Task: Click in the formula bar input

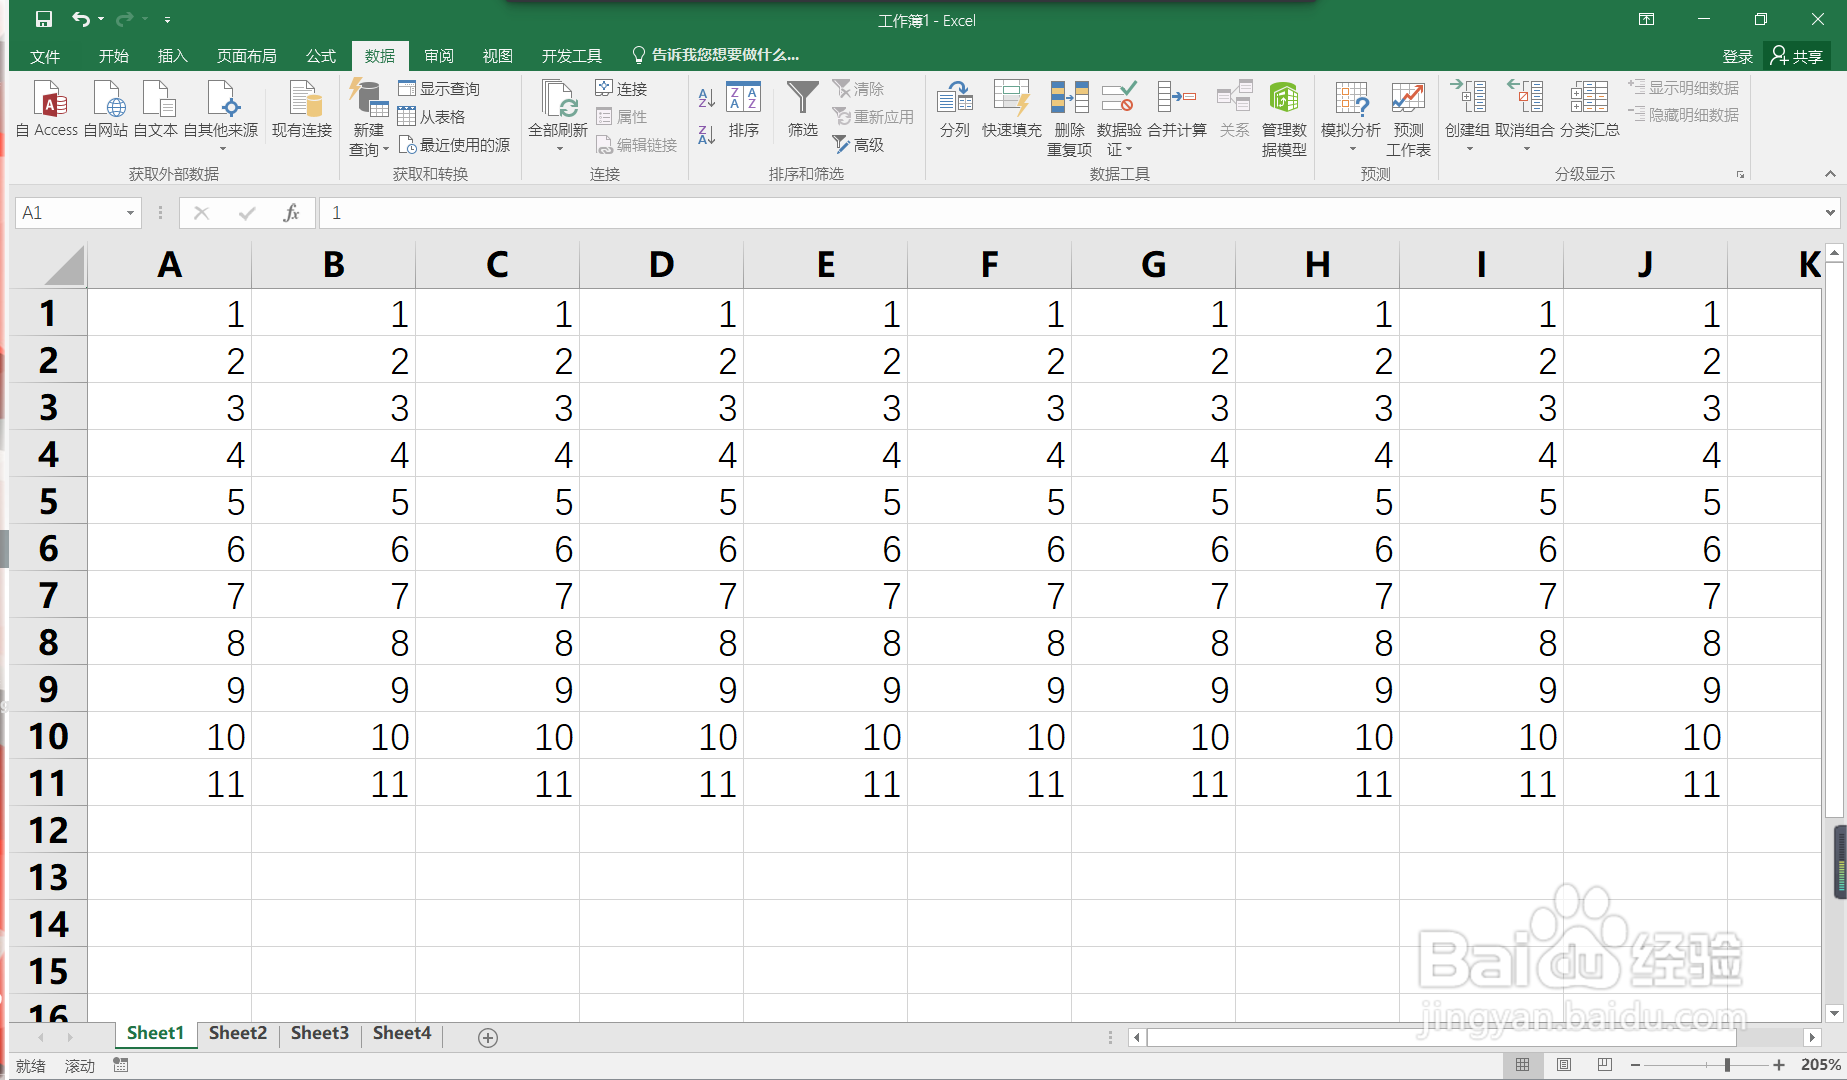Action: coord(1070,213)
